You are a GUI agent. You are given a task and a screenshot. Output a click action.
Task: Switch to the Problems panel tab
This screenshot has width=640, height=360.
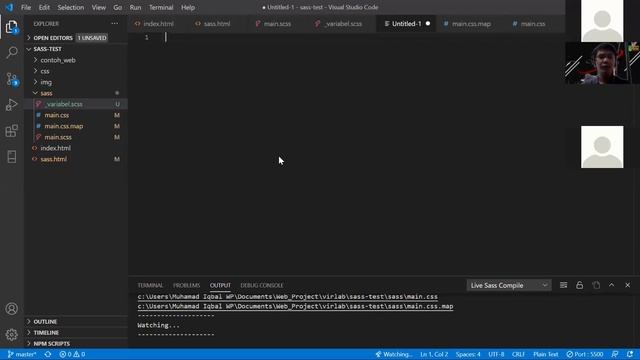click(187, 285)
